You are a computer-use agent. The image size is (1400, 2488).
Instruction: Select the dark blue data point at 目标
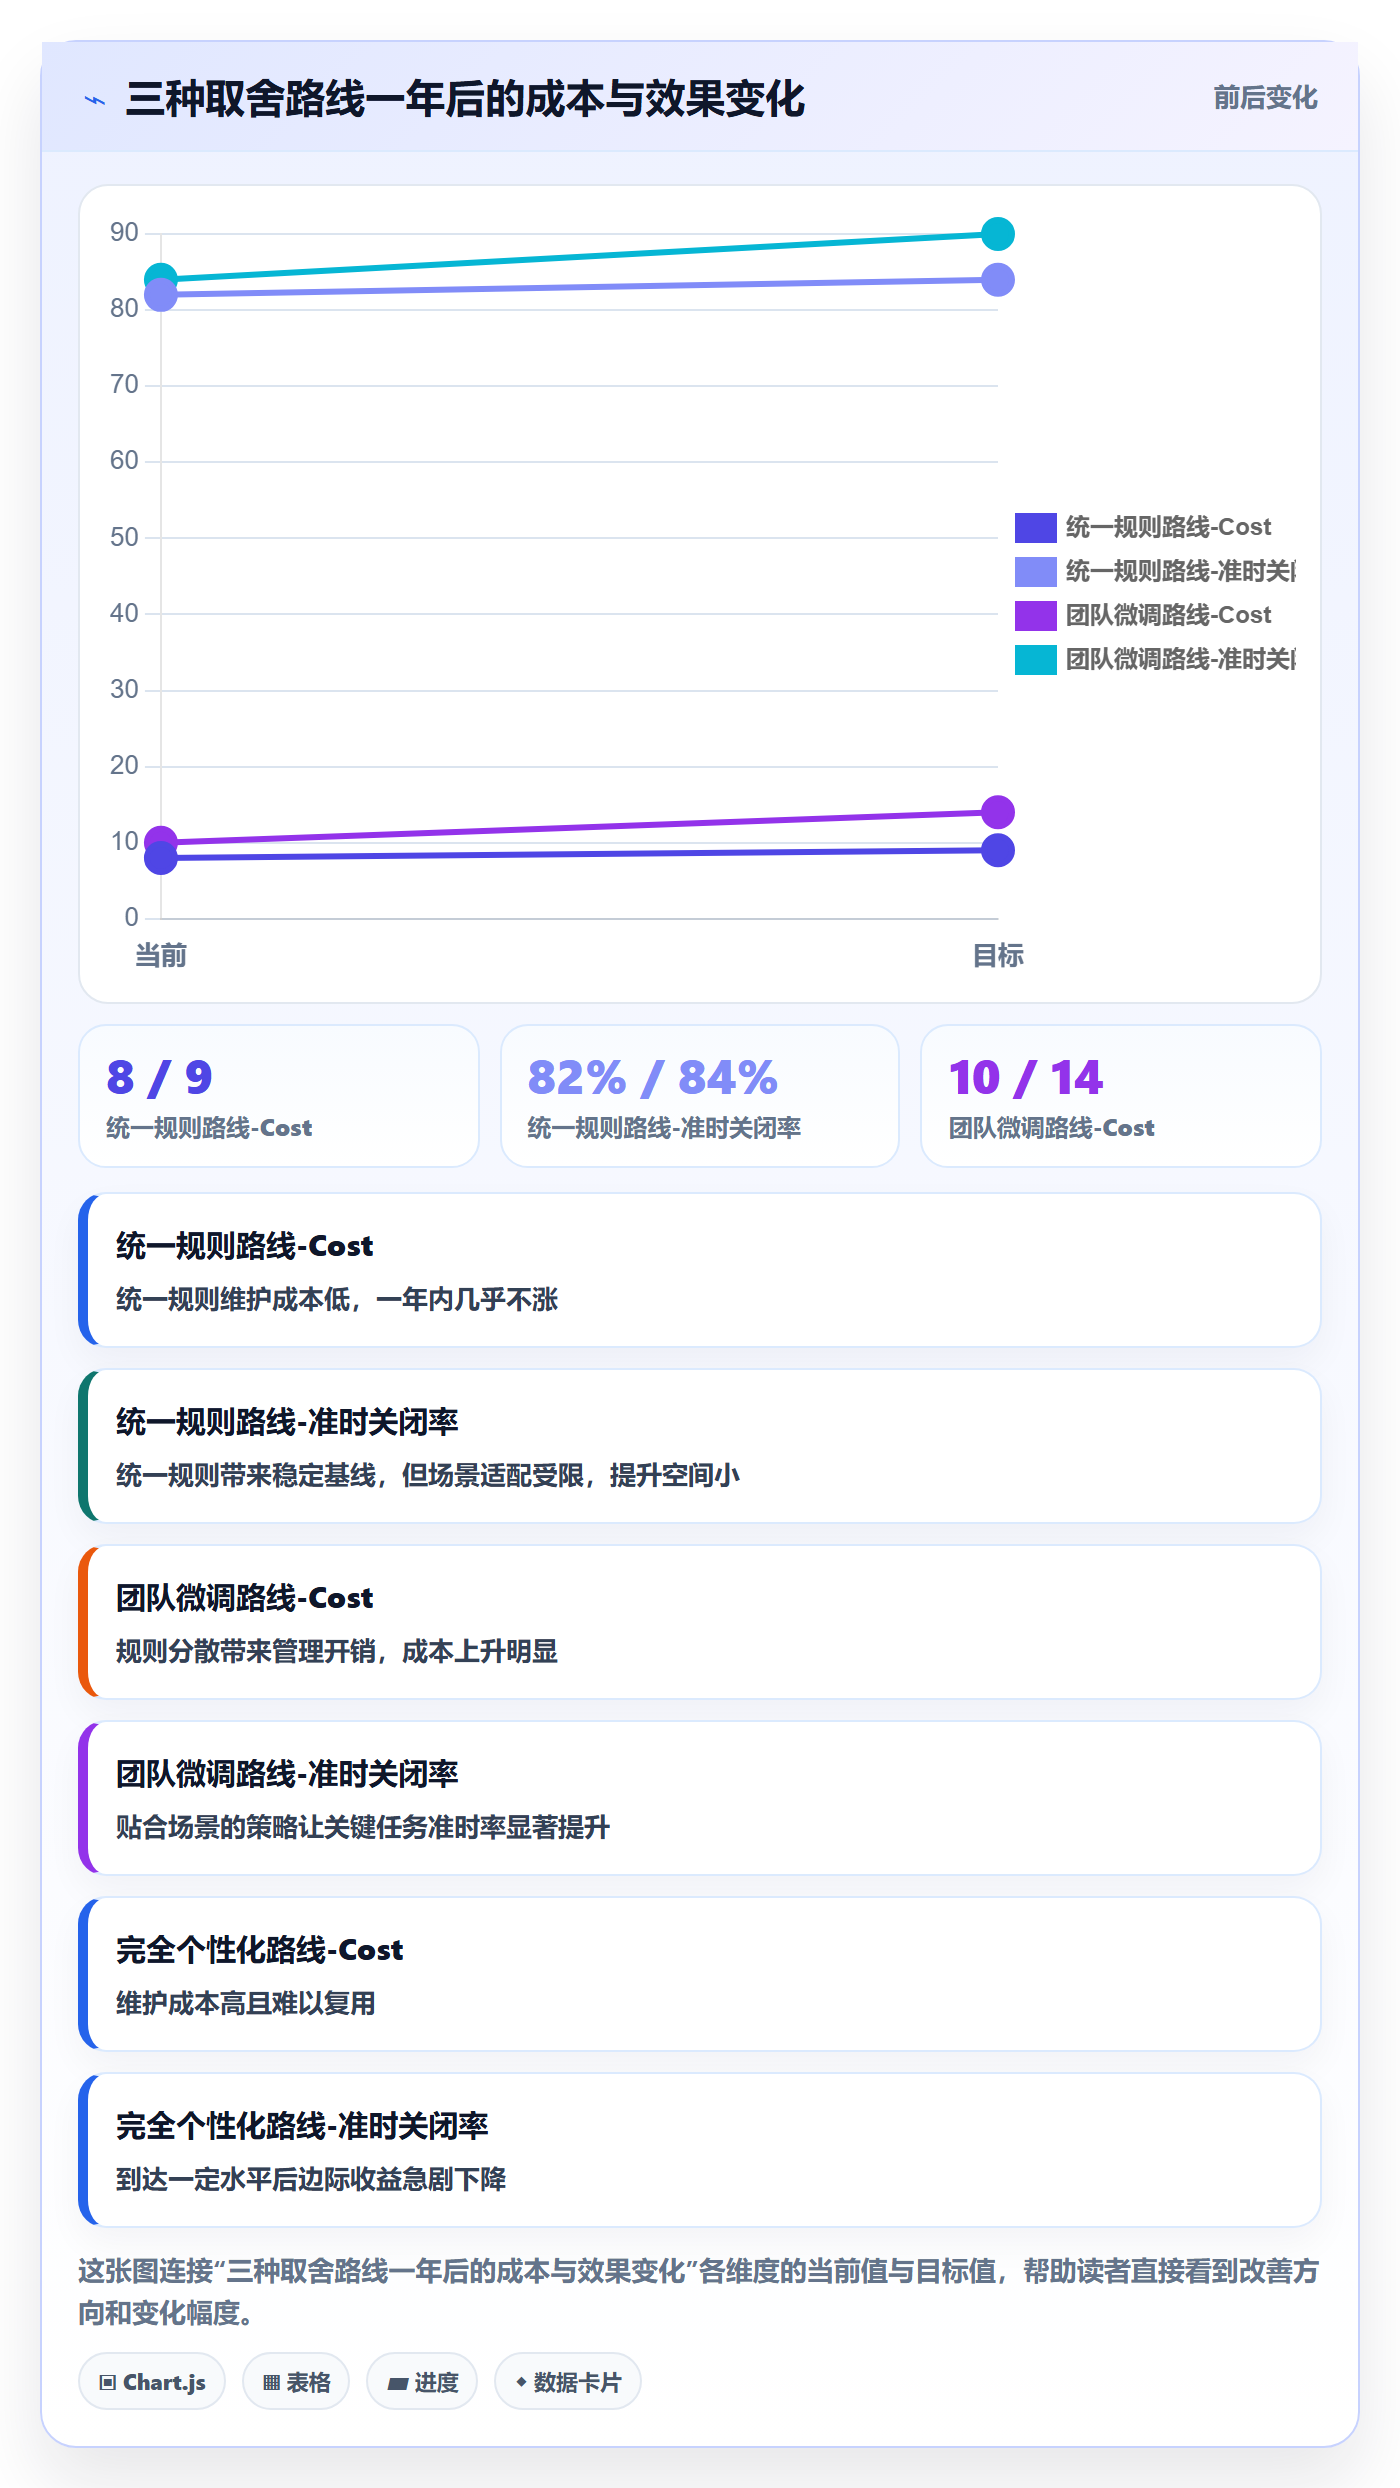point(997,851)
